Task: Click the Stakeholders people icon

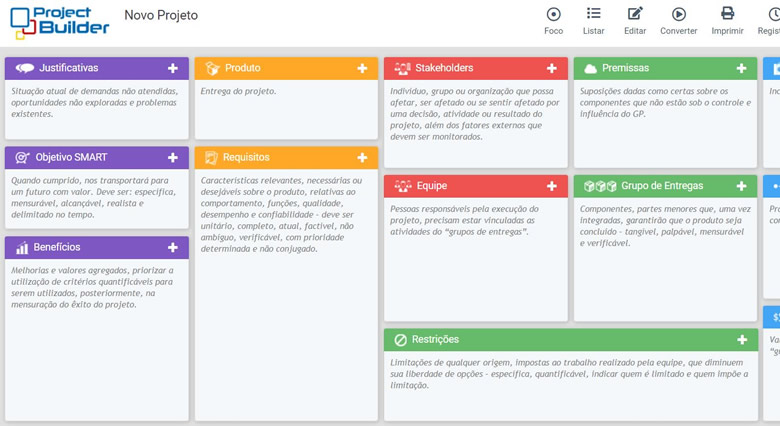Action: point(402,68)
